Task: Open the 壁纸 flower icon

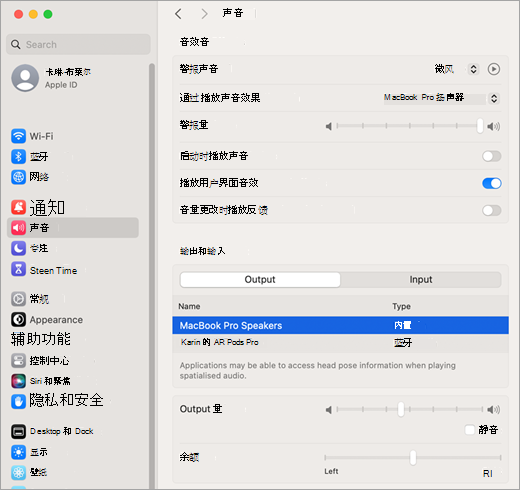Action: pos(18,472)
